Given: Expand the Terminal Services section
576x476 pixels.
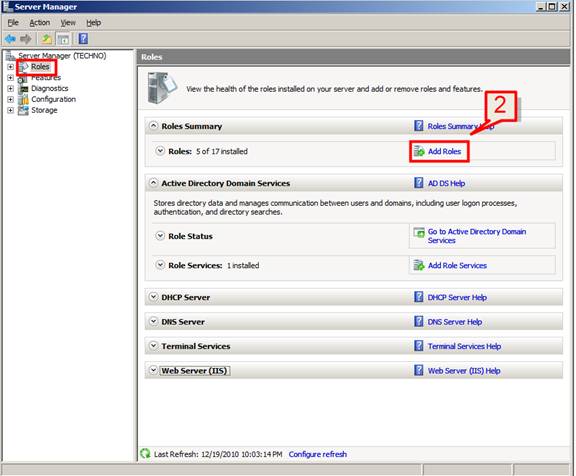Looking at the screenshot, I should pos(154,346).
